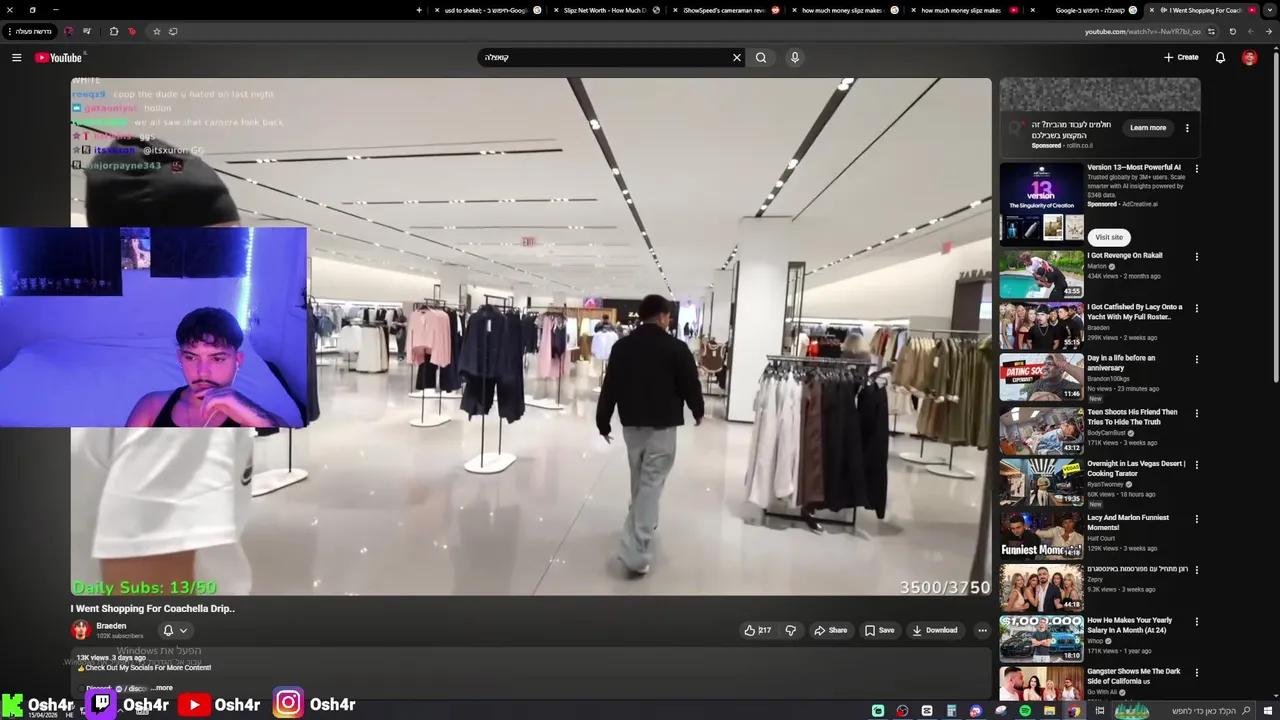
Task: Open How He Makes Your Yearly Salary title
Action: (x=1129, y=625)
